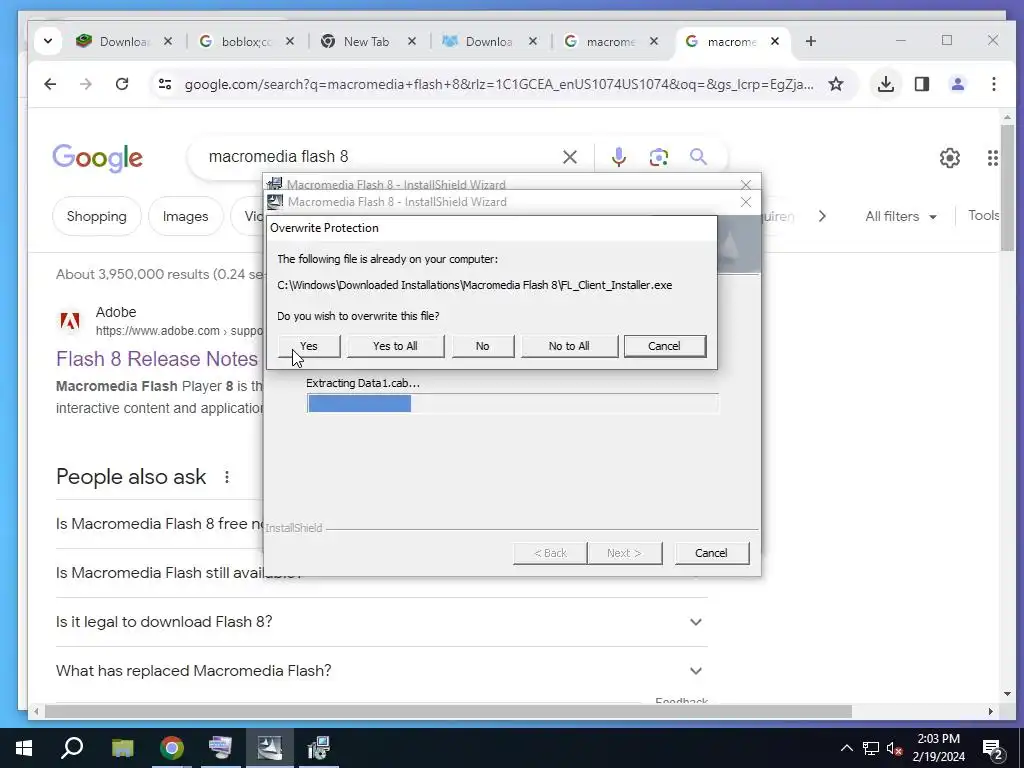1024x768 pixels.
Task: Click the Adobe site favicon
Action: coord(70,321)
